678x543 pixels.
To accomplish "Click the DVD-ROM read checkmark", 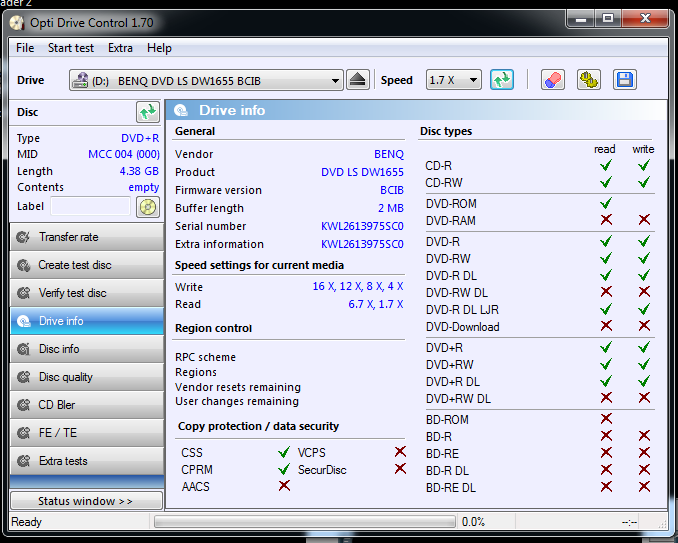I will (606, 203).
